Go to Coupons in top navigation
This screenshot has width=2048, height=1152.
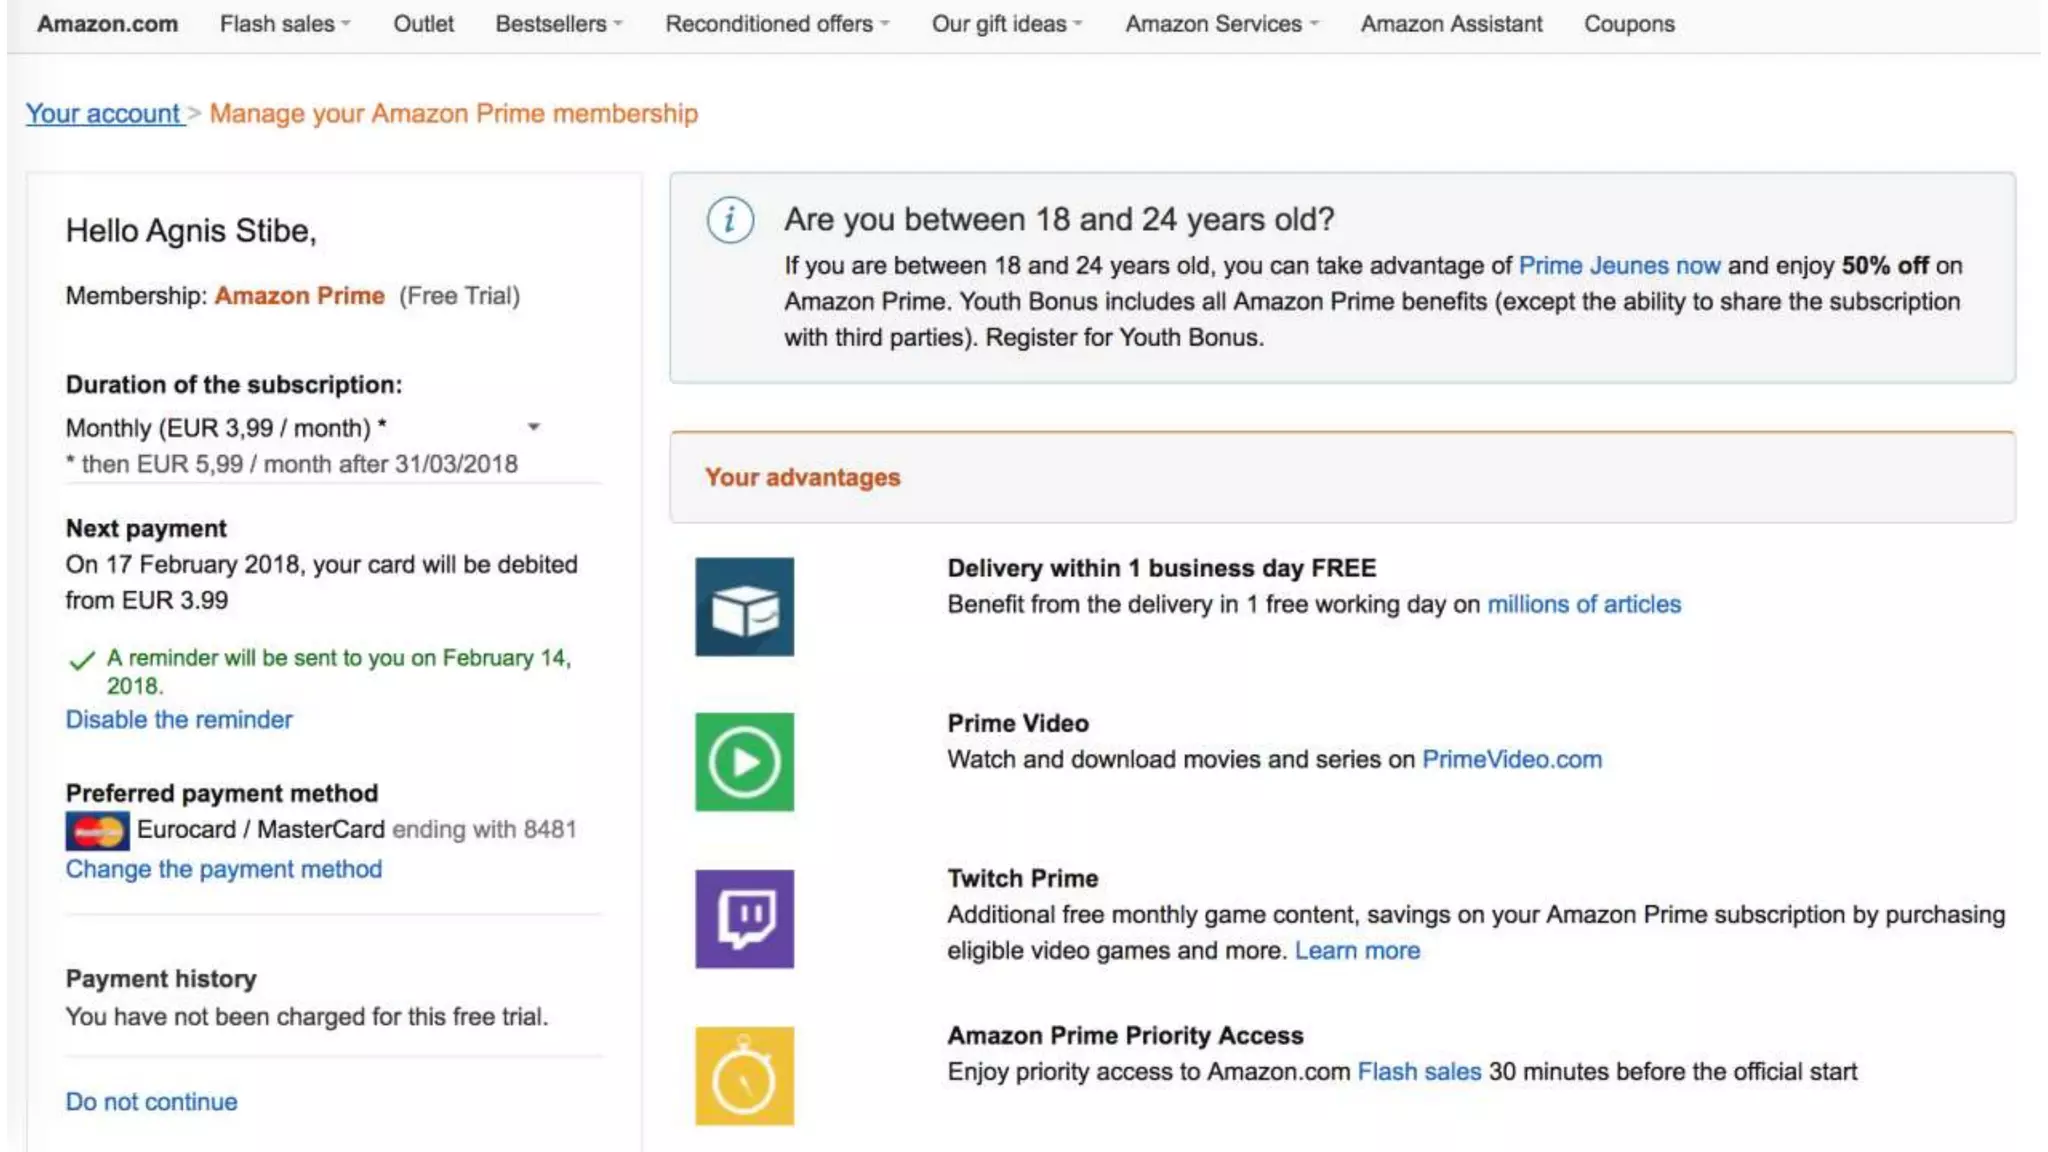(x=1628, y=24)
